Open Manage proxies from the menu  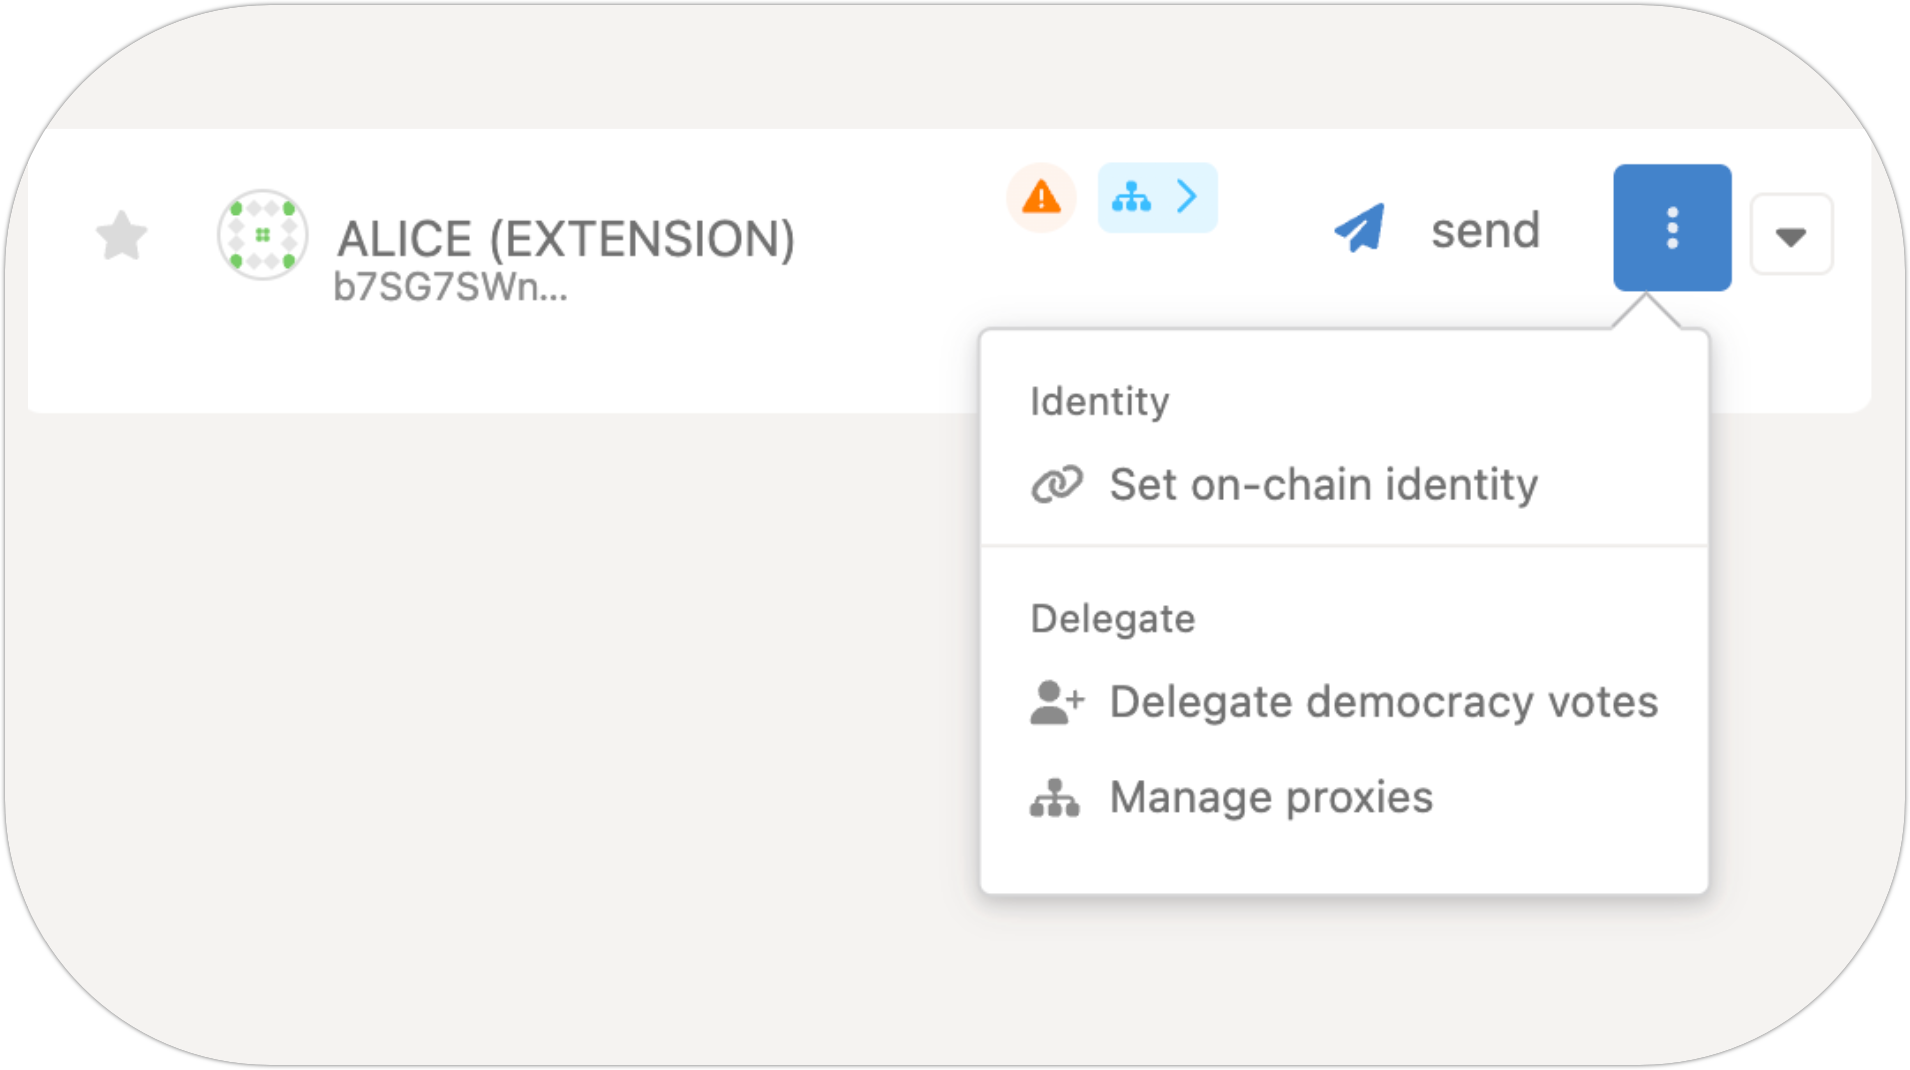pyautogui.click(x=1271, y=798)
